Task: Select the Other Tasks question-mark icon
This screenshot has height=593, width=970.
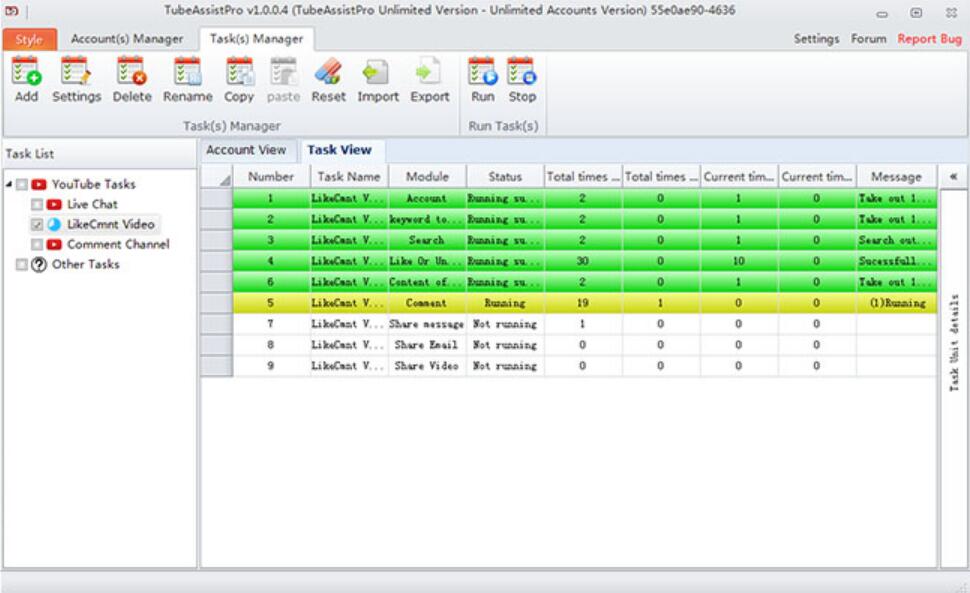Action: click(39, 265)
